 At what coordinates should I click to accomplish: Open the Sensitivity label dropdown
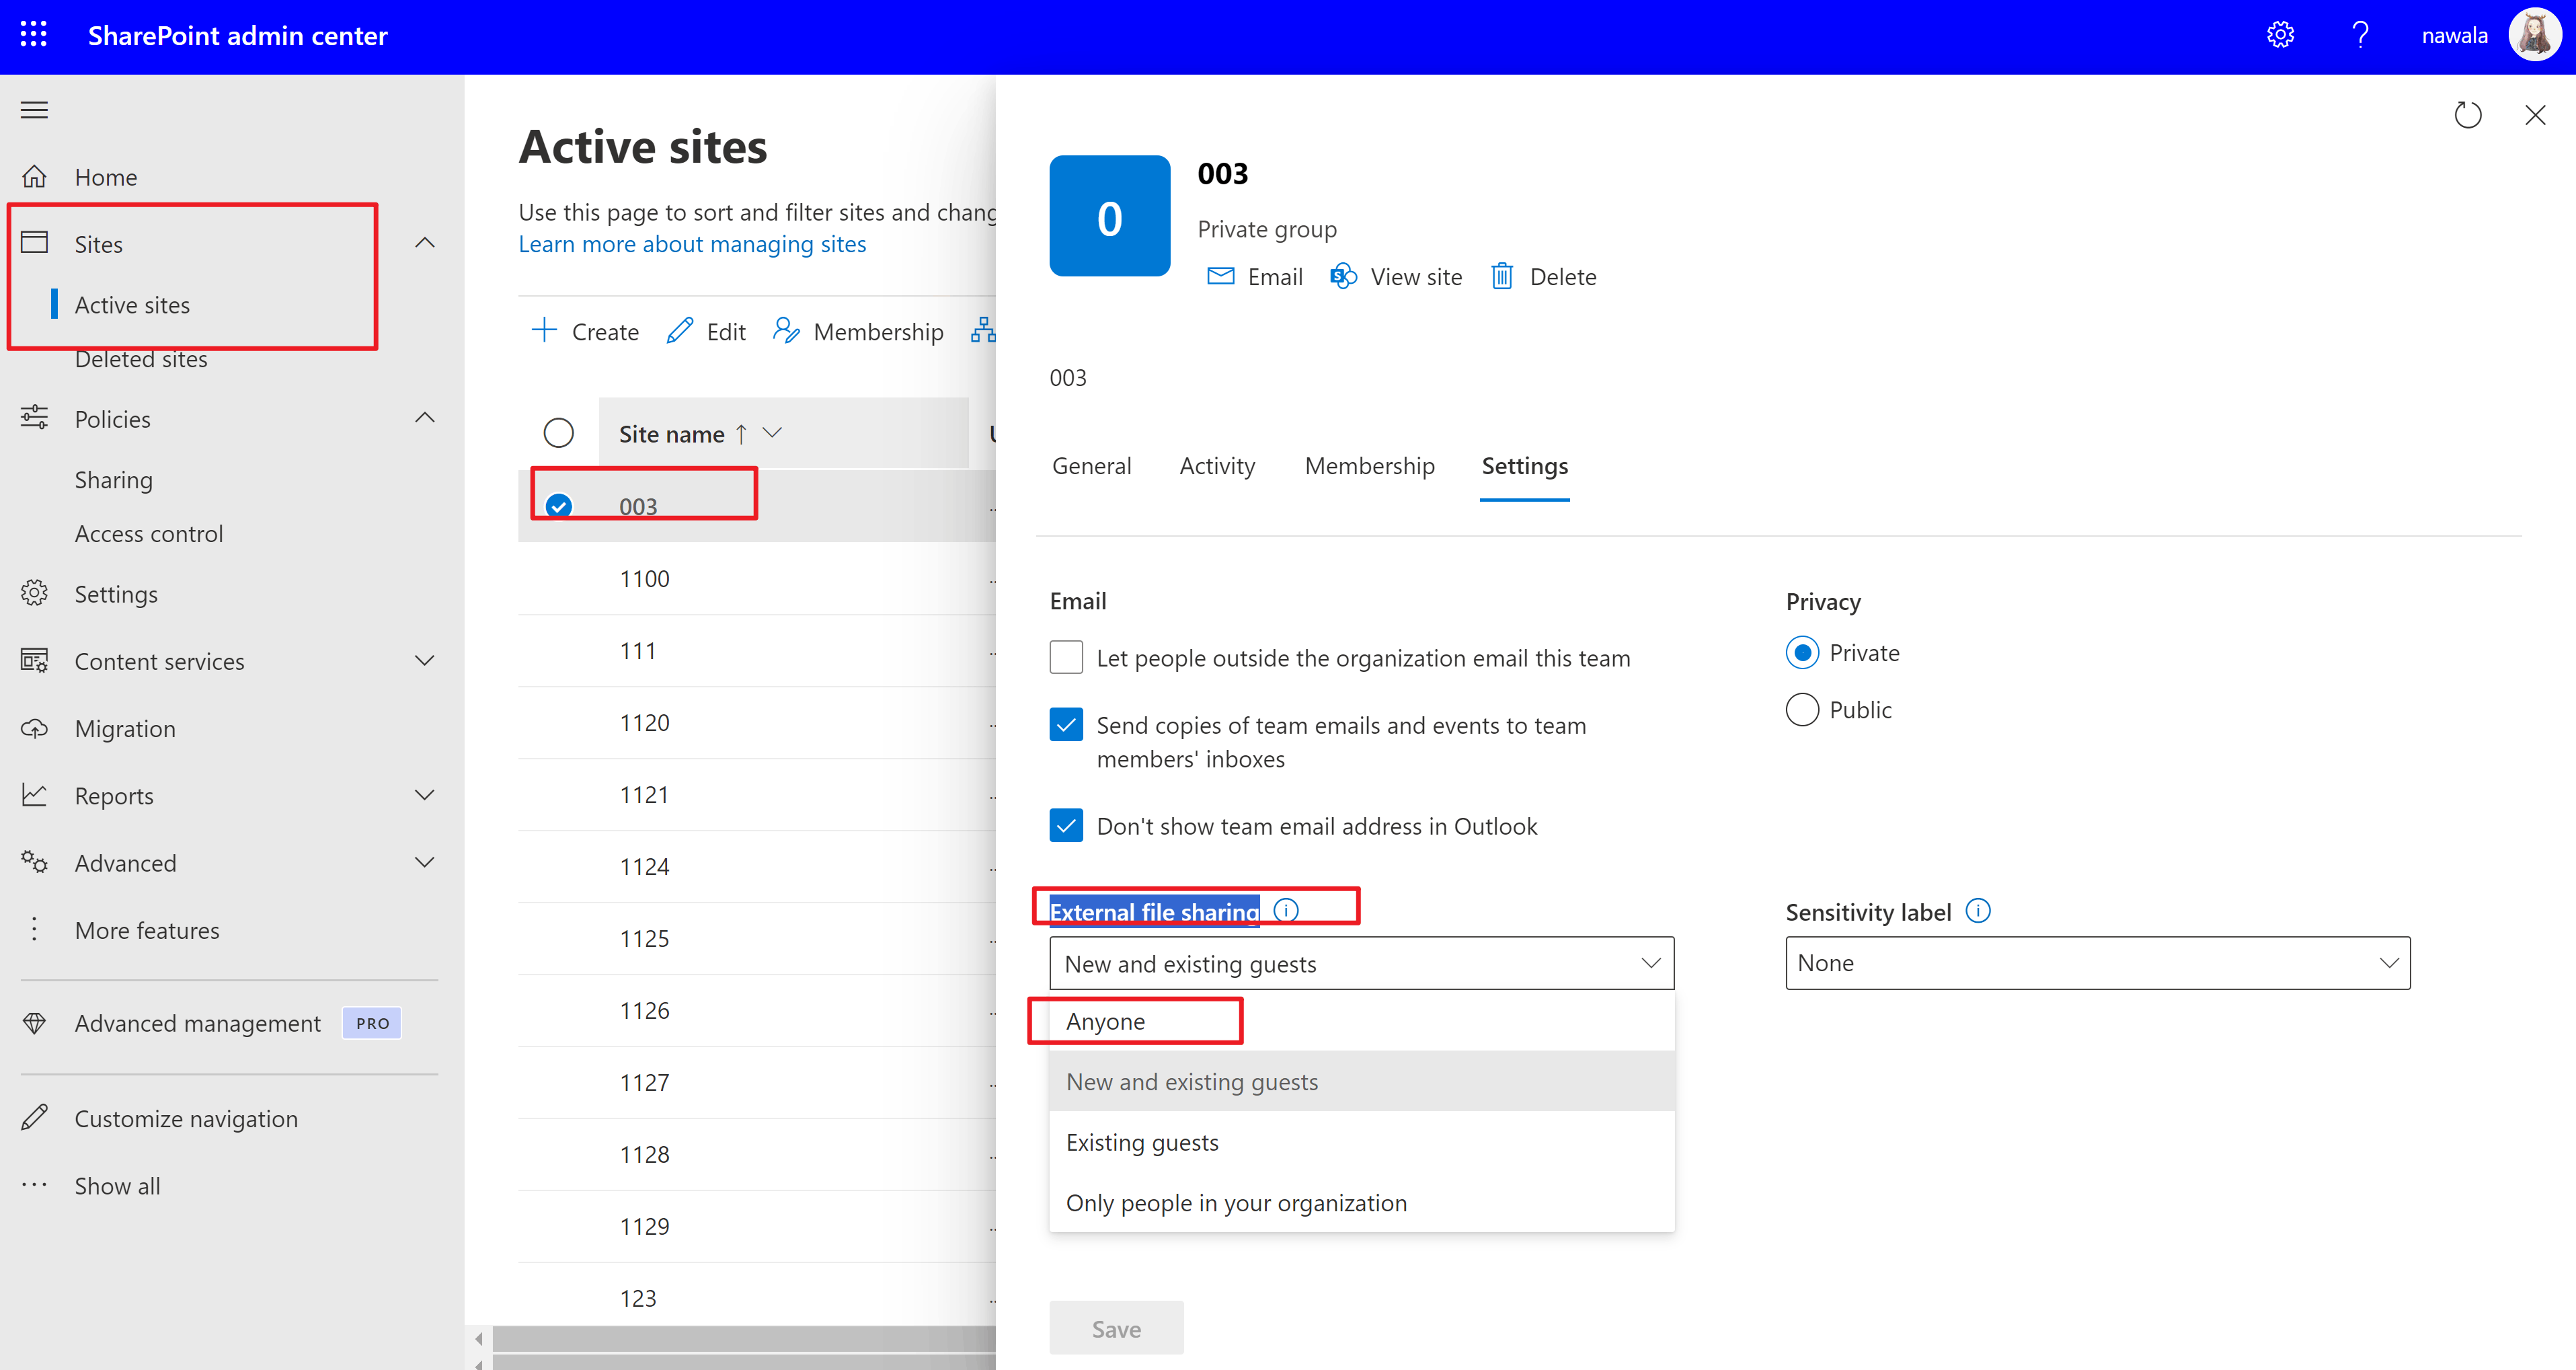click(2096, 962)
